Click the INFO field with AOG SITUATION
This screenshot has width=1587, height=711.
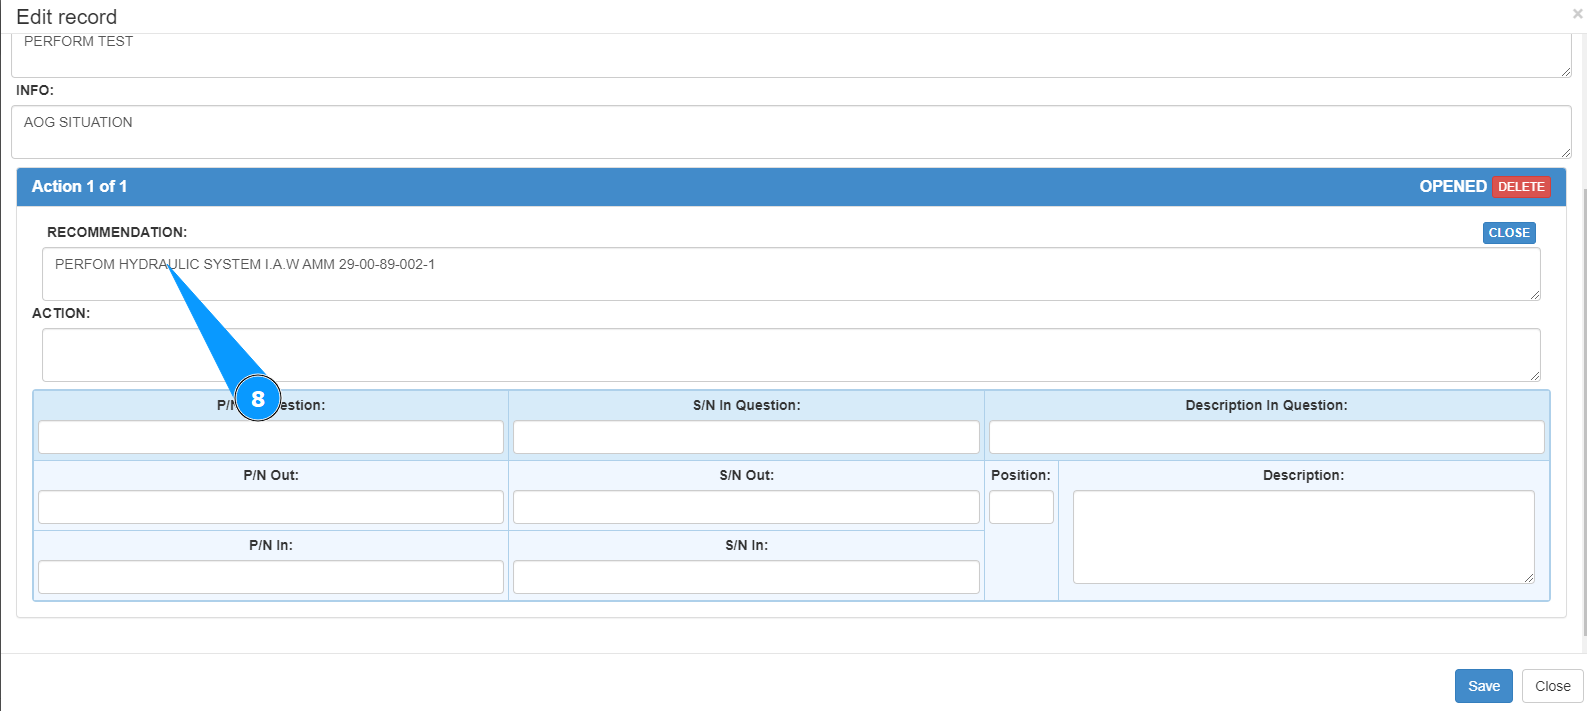pyautogui.click(x=791, y=132)
